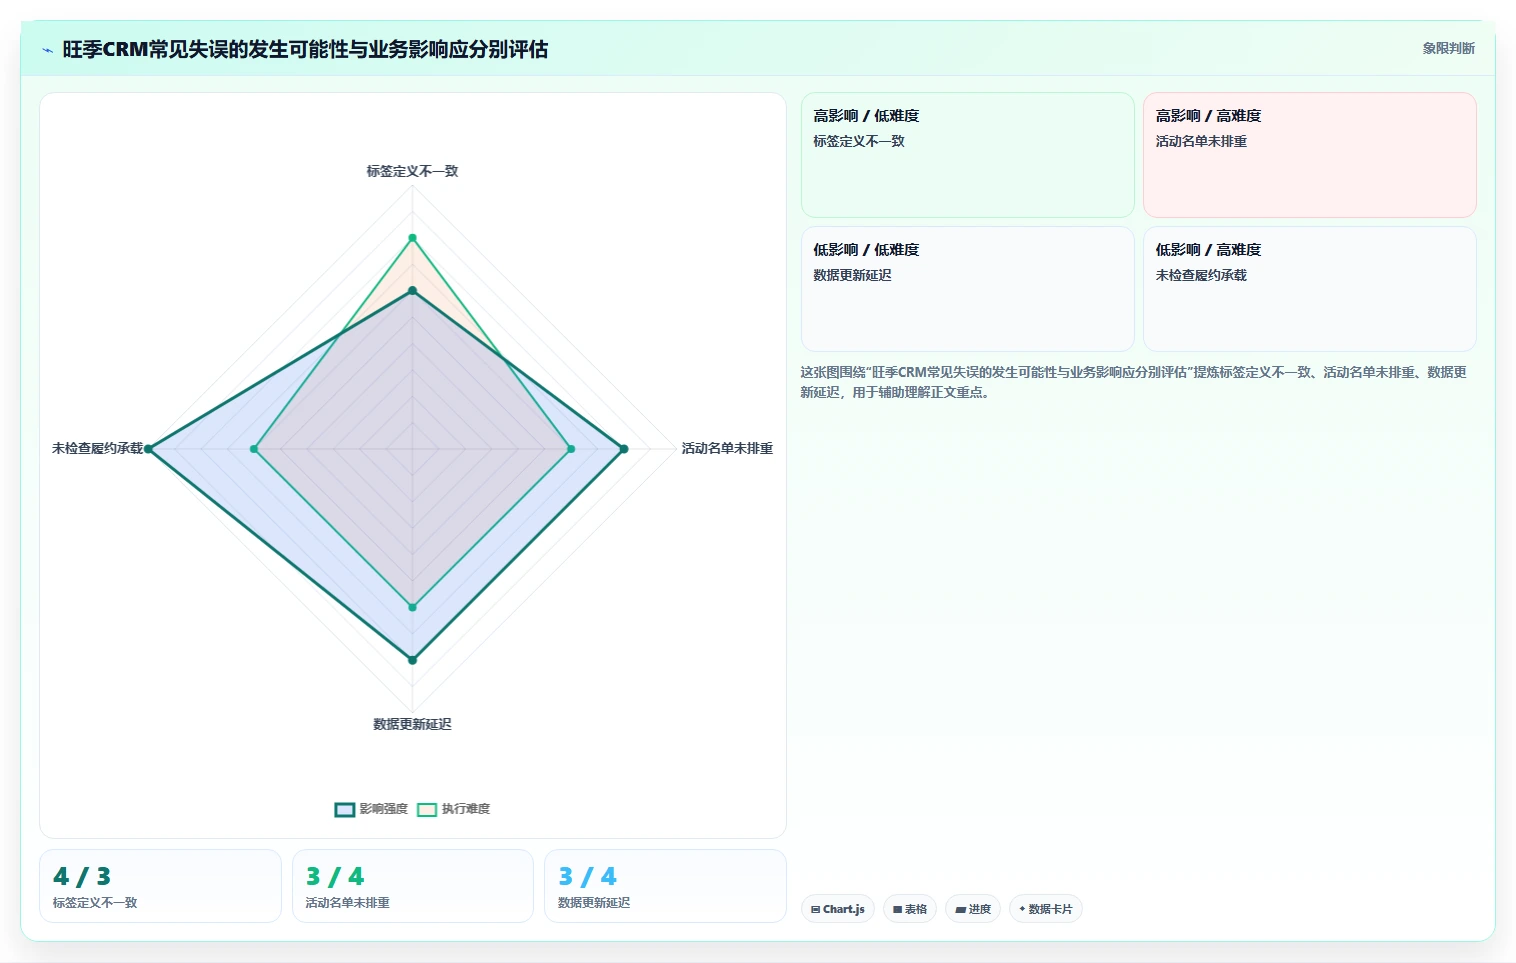Click radar axis label 活动名单未排重
The height and width of the screenshot is (963, 1516).
[727, 448]
